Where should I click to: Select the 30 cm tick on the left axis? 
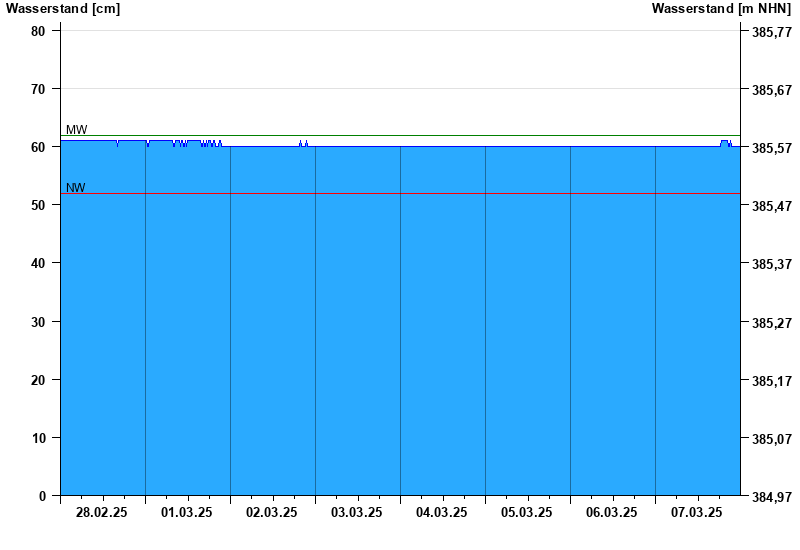coord(38,322)
